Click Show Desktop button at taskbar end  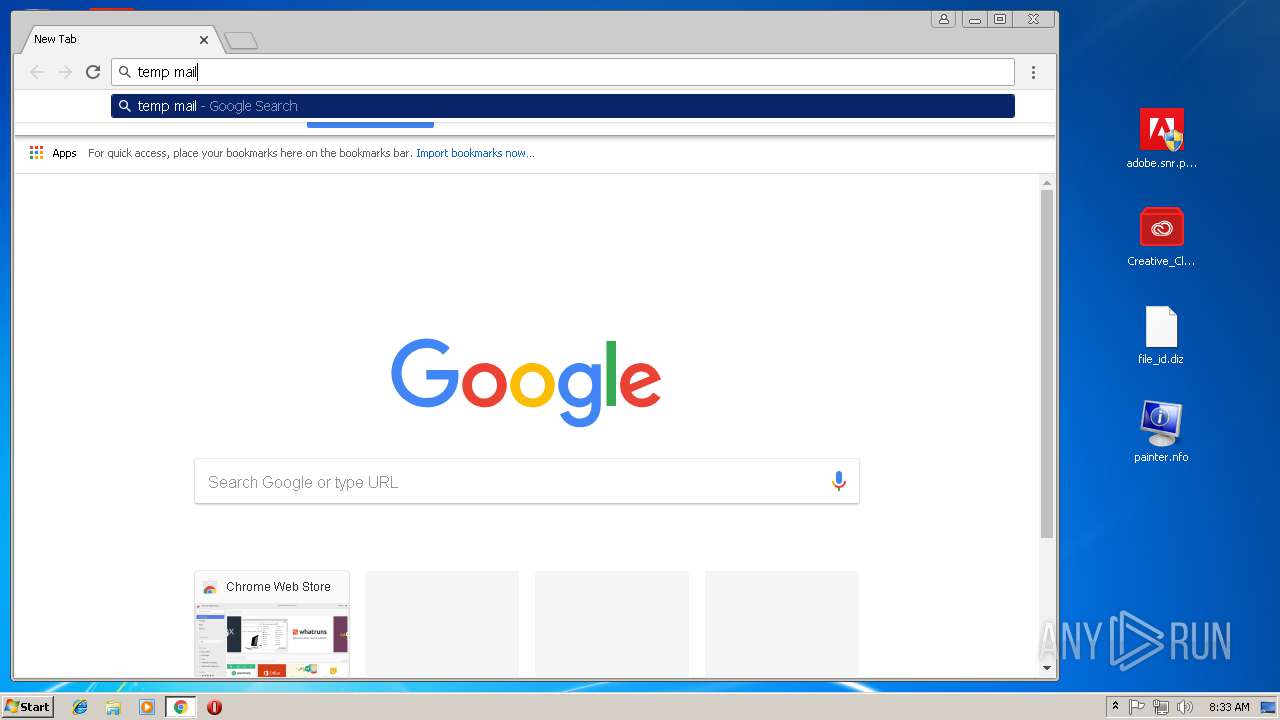click(1269, 707)
